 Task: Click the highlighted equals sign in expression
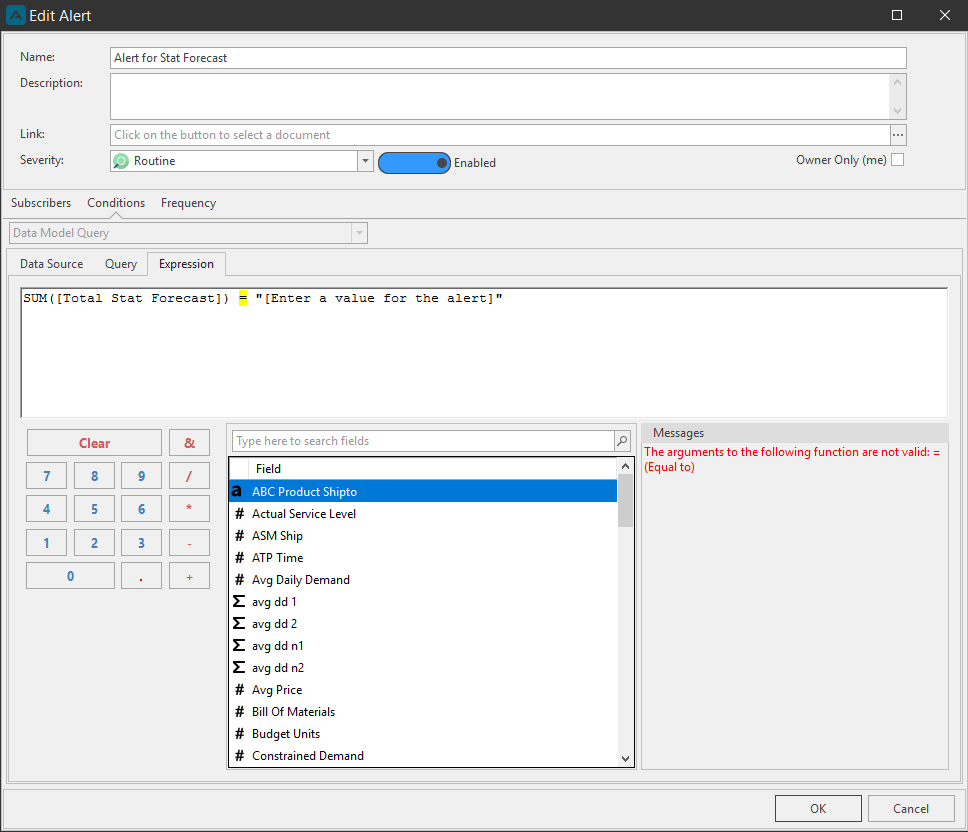(x=243, y=298)
